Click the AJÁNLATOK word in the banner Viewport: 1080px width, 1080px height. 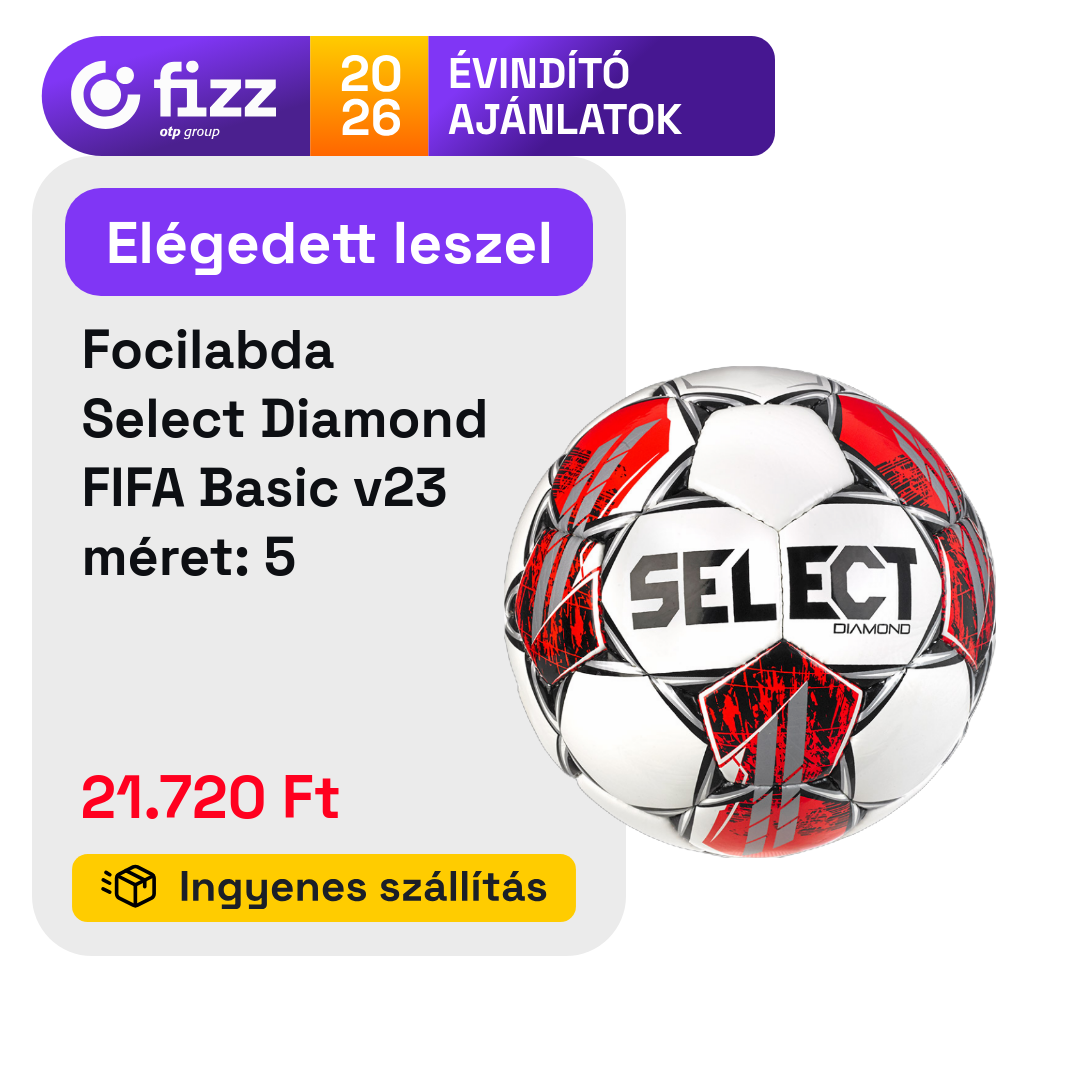(565, 118)
